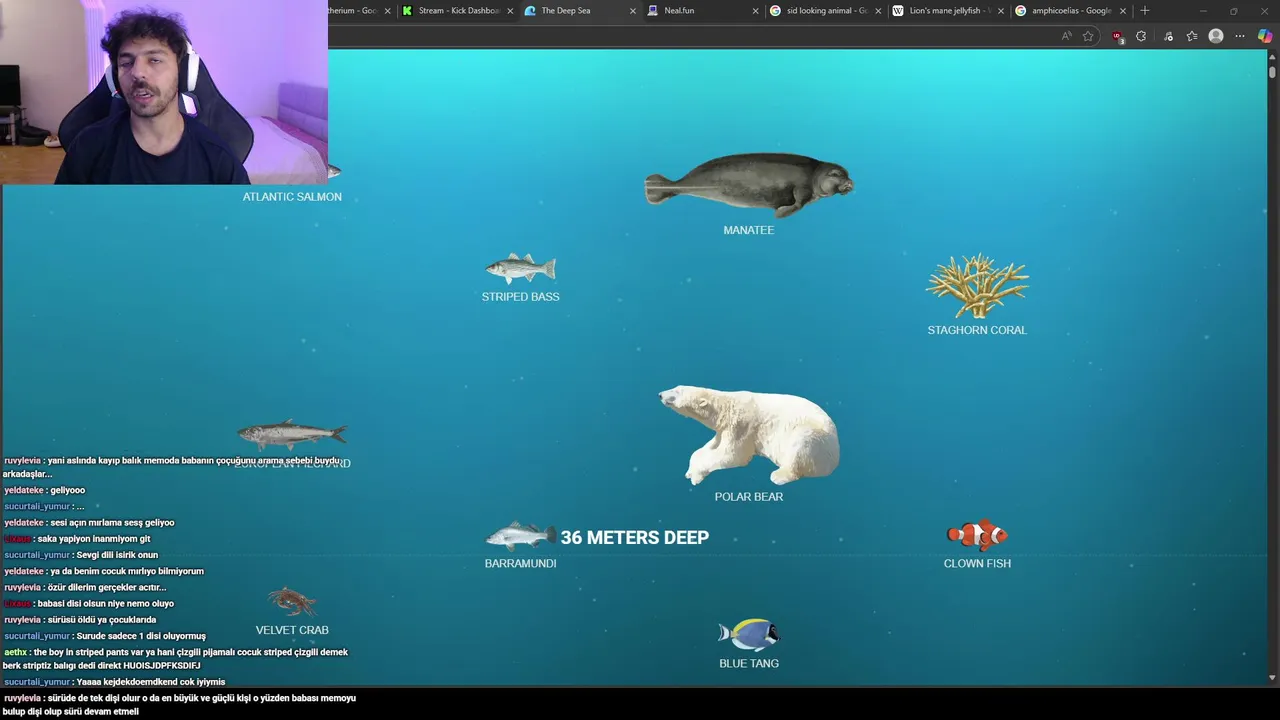Click the streamer webcam overlay

[x=164, y=92]
